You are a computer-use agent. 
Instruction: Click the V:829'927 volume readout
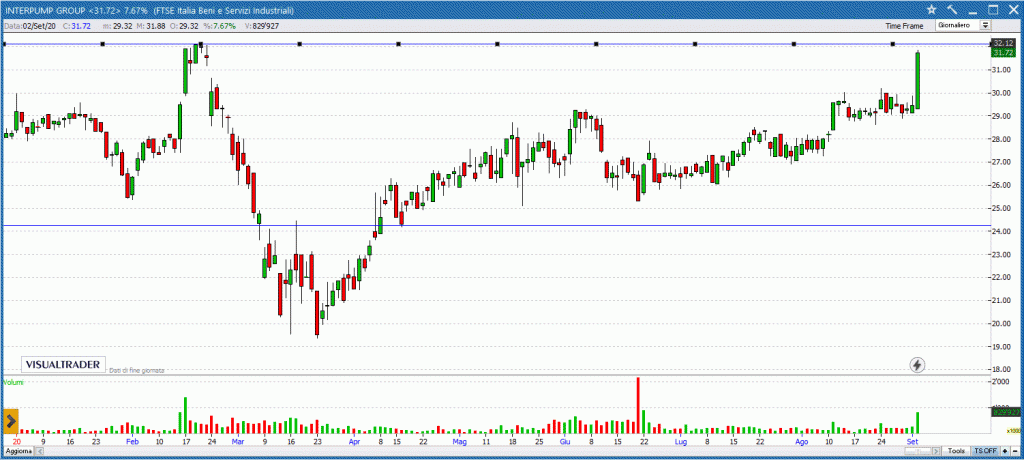pos(261,26)
